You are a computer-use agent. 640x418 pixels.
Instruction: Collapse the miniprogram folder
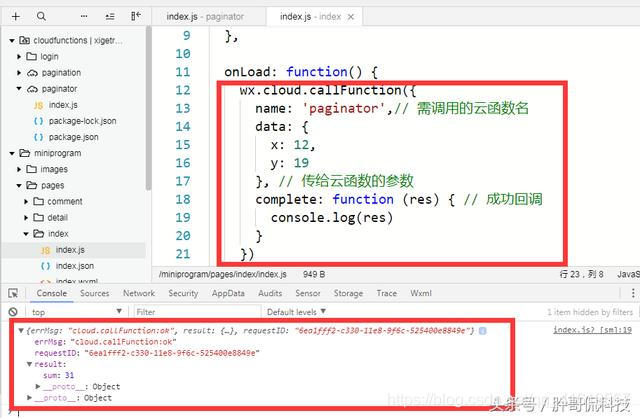12,153
